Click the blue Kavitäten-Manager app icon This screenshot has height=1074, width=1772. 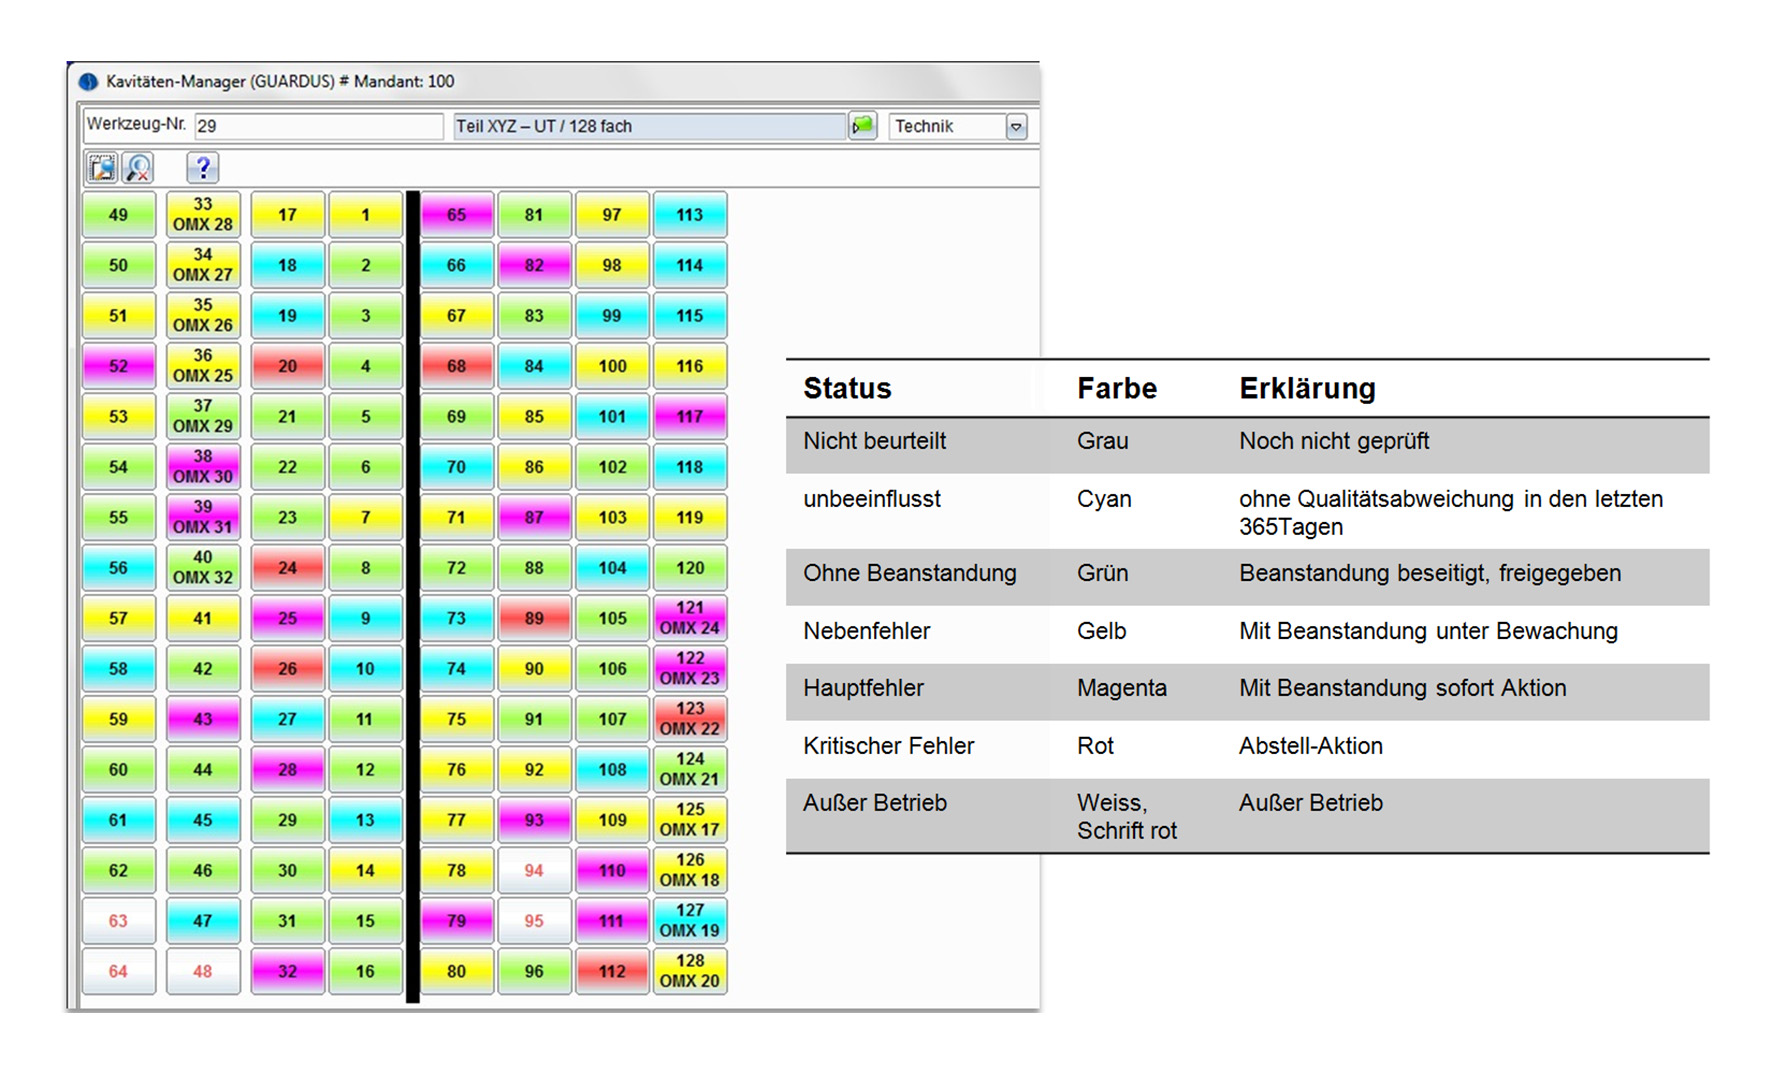88,82
